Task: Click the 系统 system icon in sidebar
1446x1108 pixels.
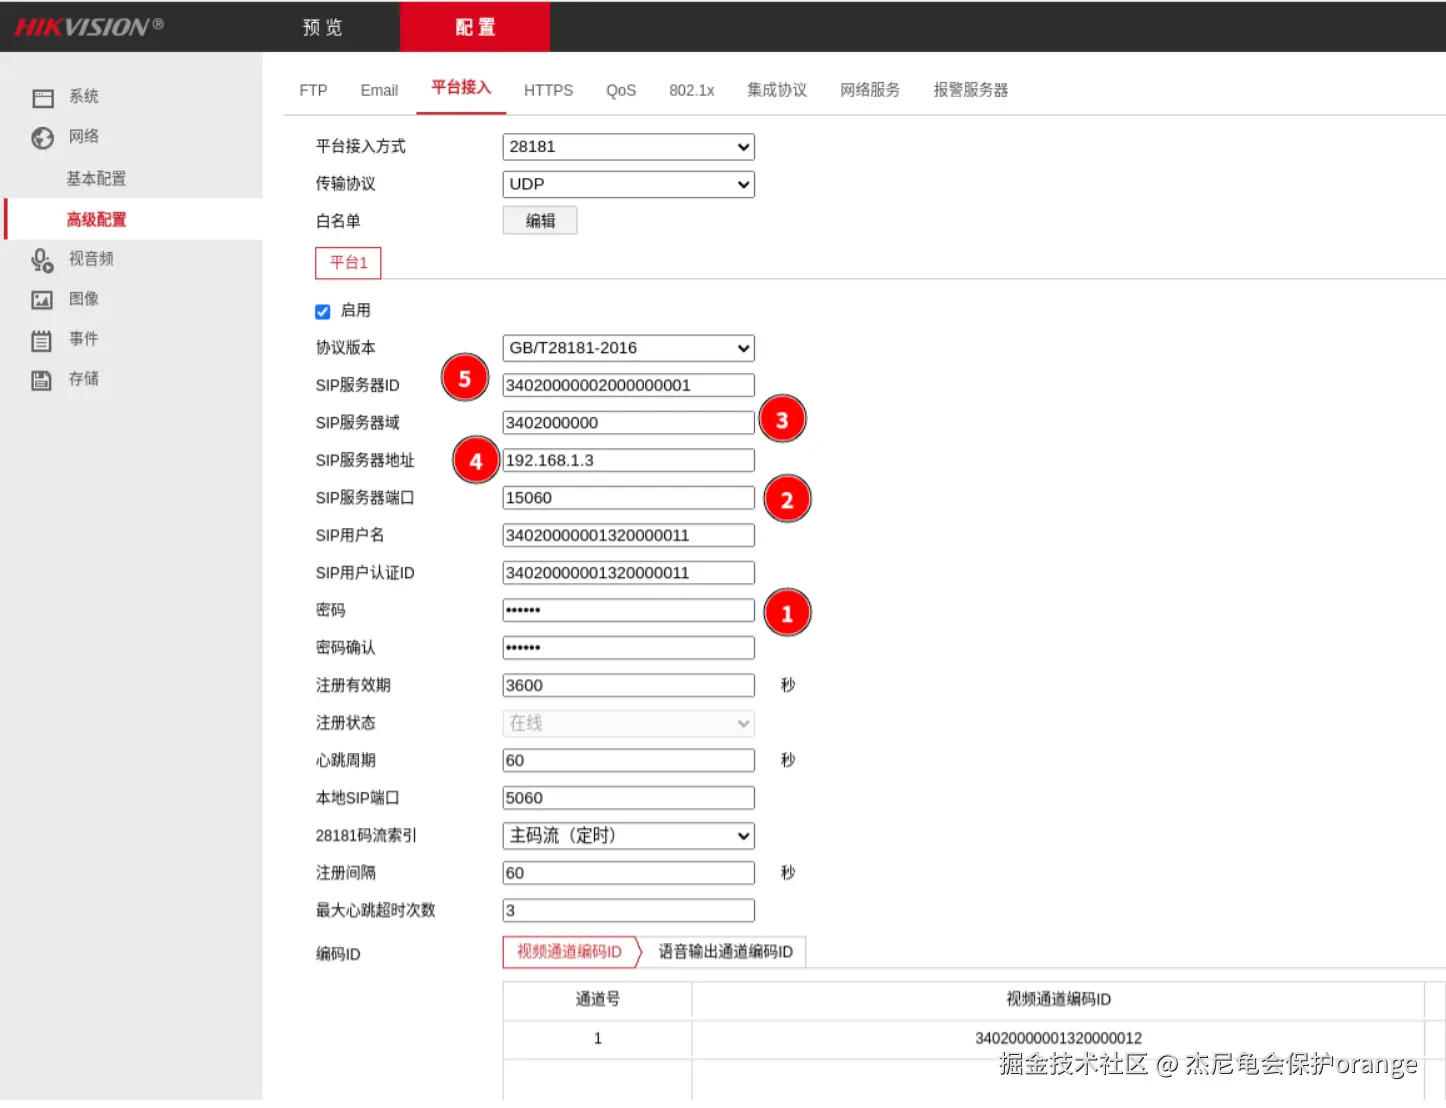Action: point(42,98)
